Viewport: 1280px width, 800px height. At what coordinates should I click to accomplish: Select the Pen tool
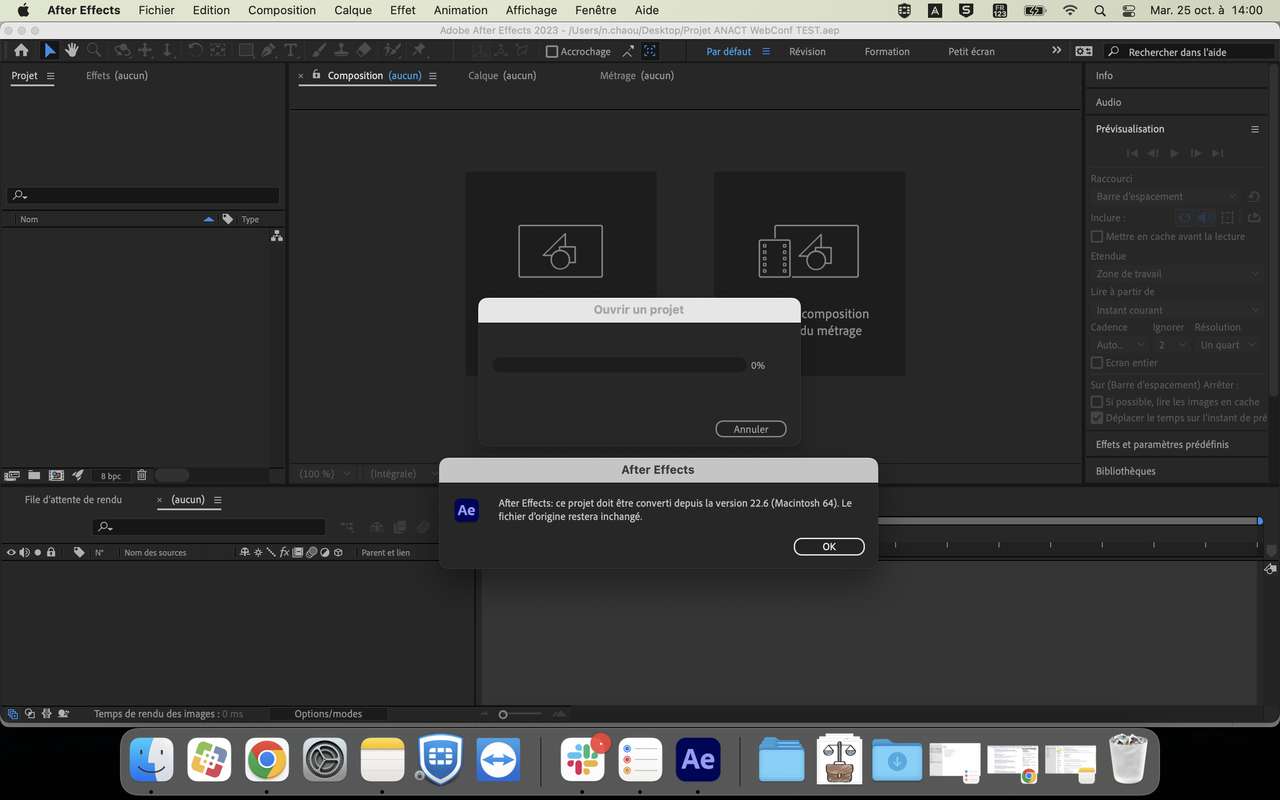tap(269, 50)
